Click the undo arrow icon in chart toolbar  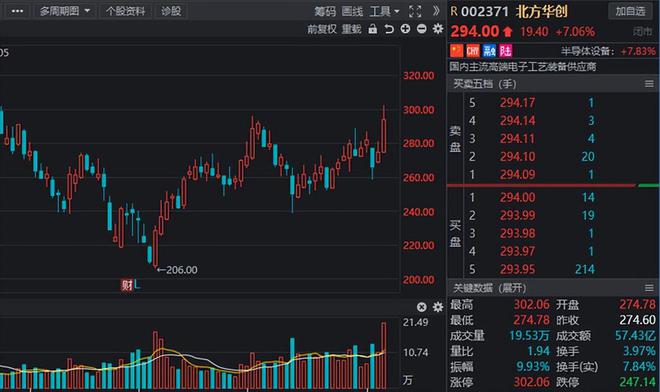[x=389, y=29]
